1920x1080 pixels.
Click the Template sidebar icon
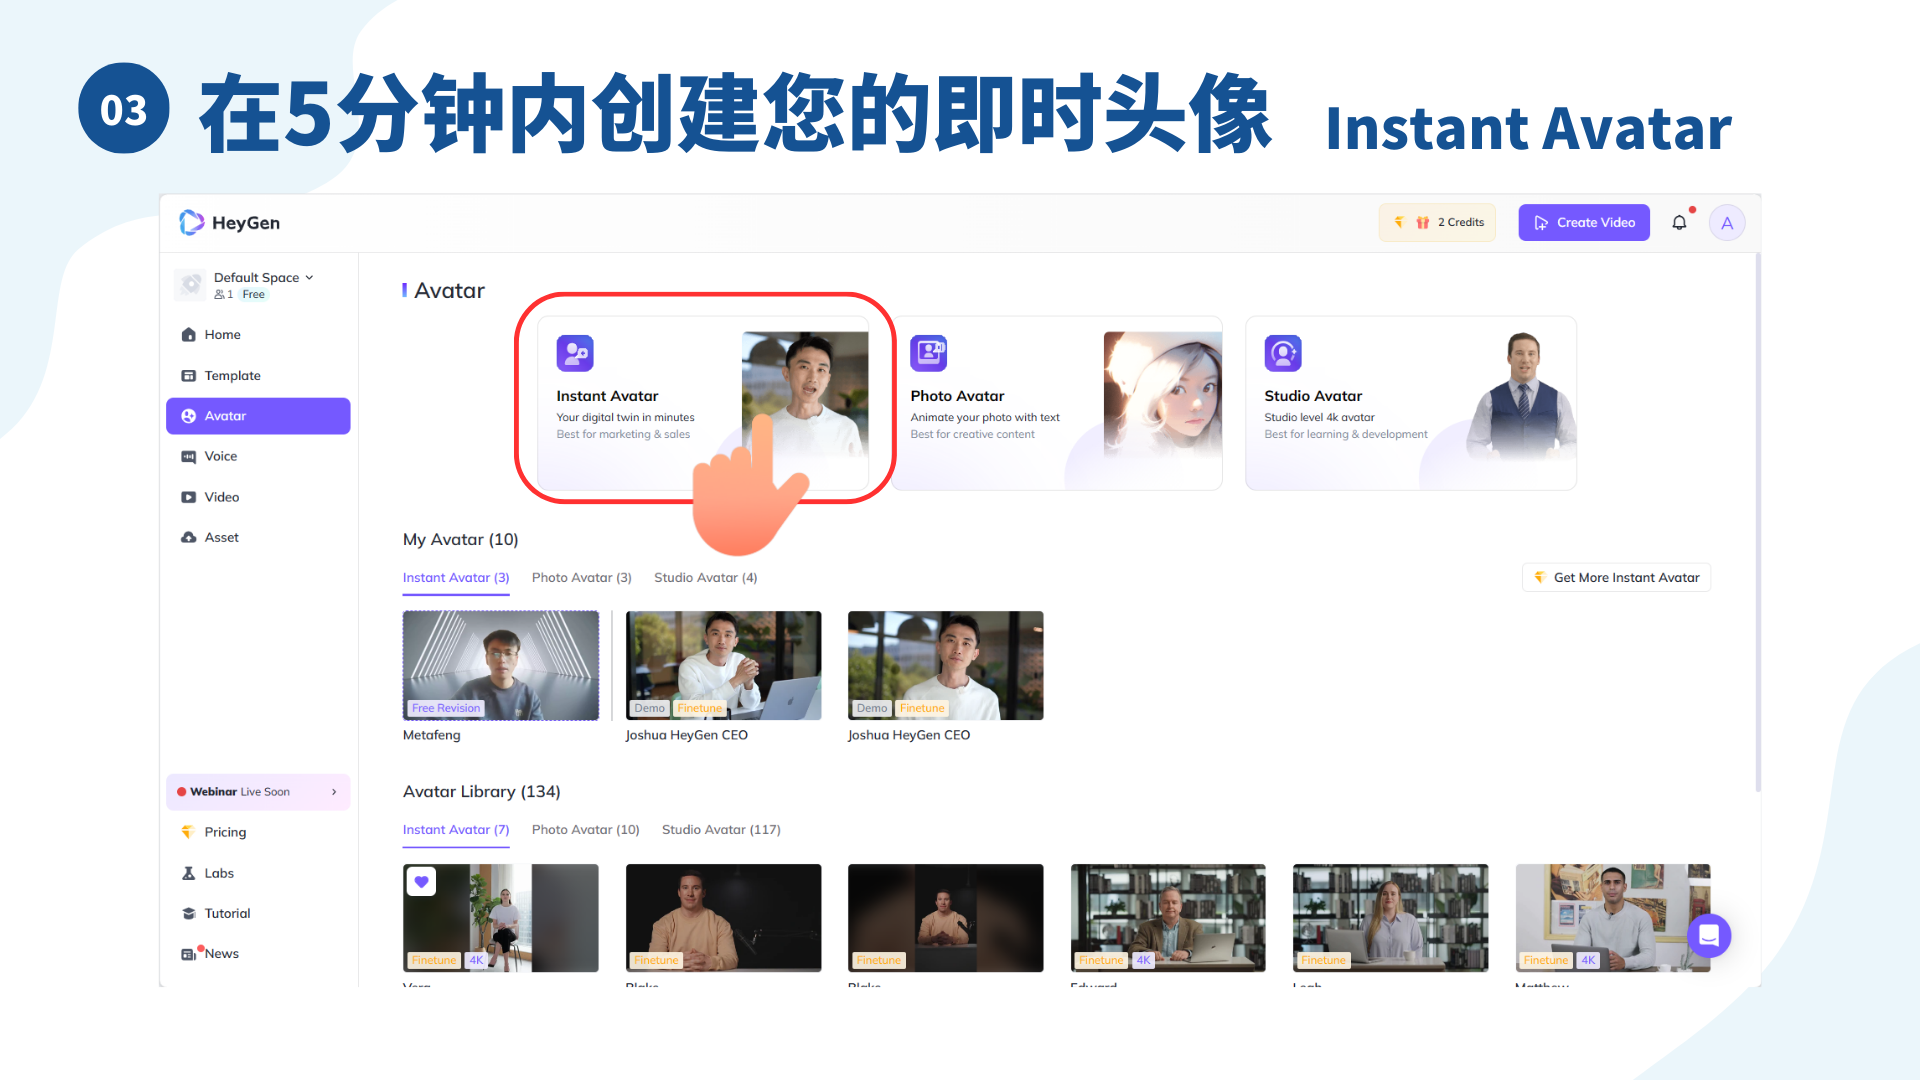pyautogui.click(x=188, y=376)
